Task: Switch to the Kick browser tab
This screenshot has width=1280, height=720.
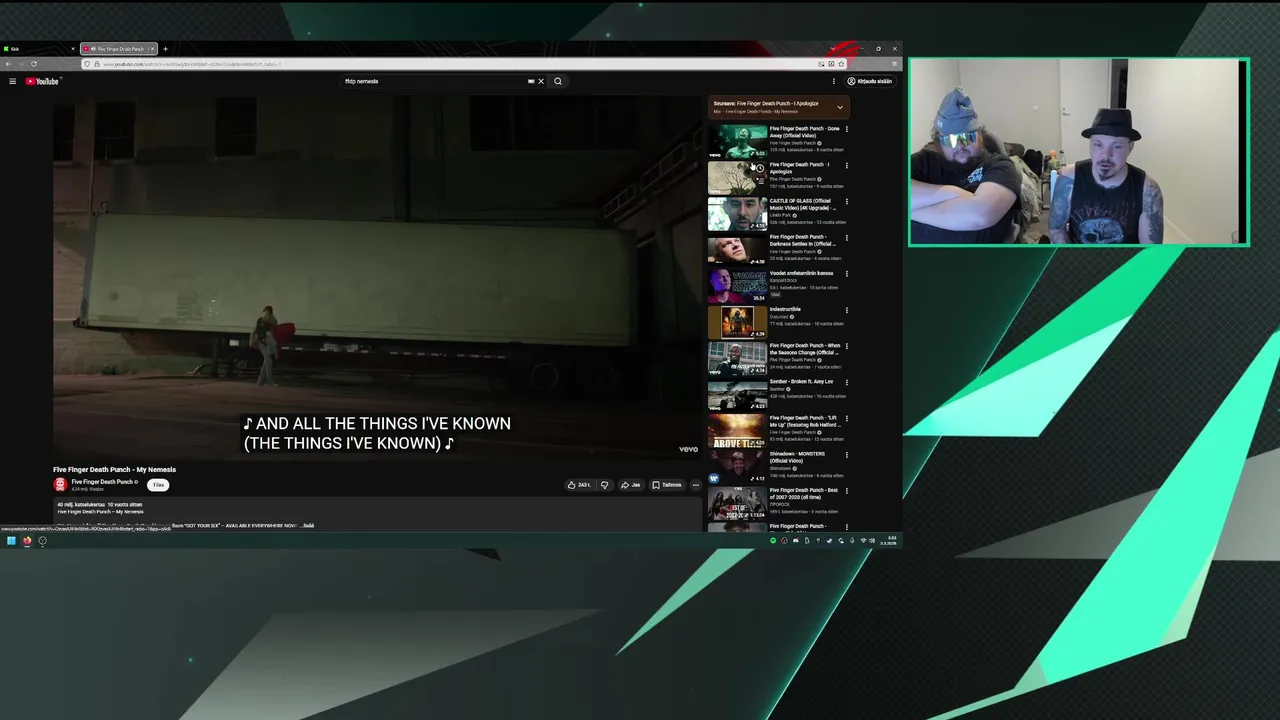Action: [38, 48]
